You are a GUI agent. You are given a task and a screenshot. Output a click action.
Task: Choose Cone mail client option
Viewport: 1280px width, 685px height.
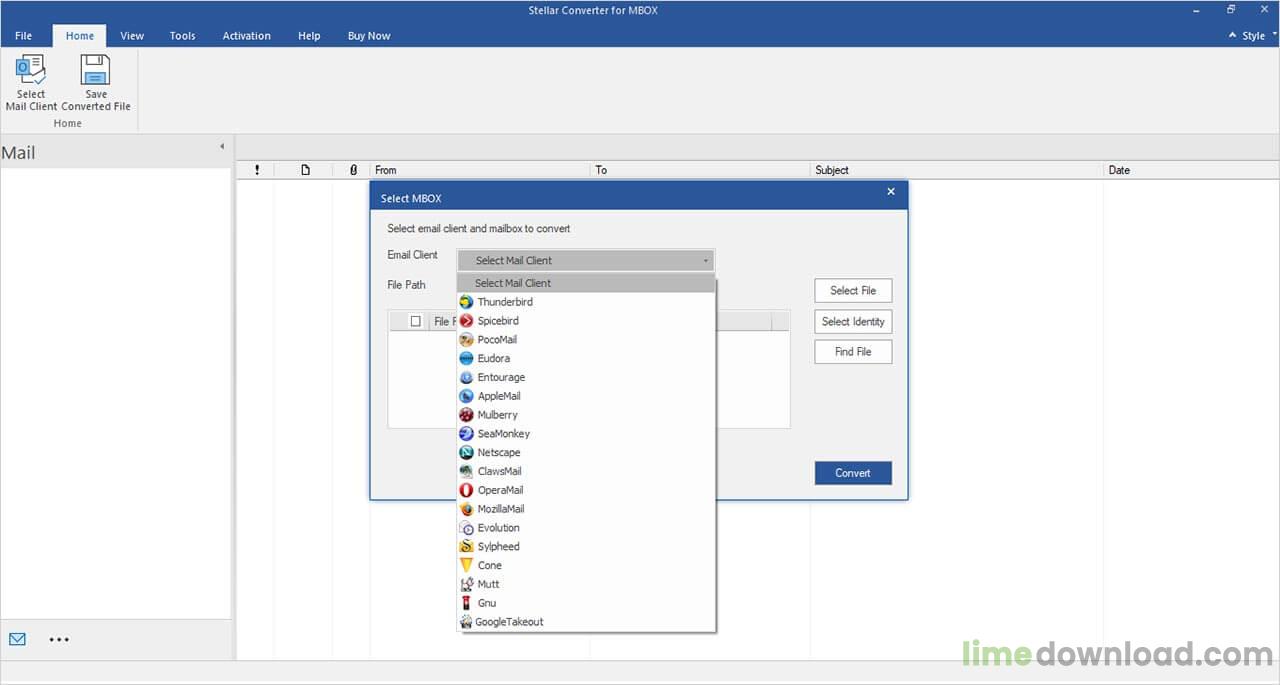pos(587,565)
